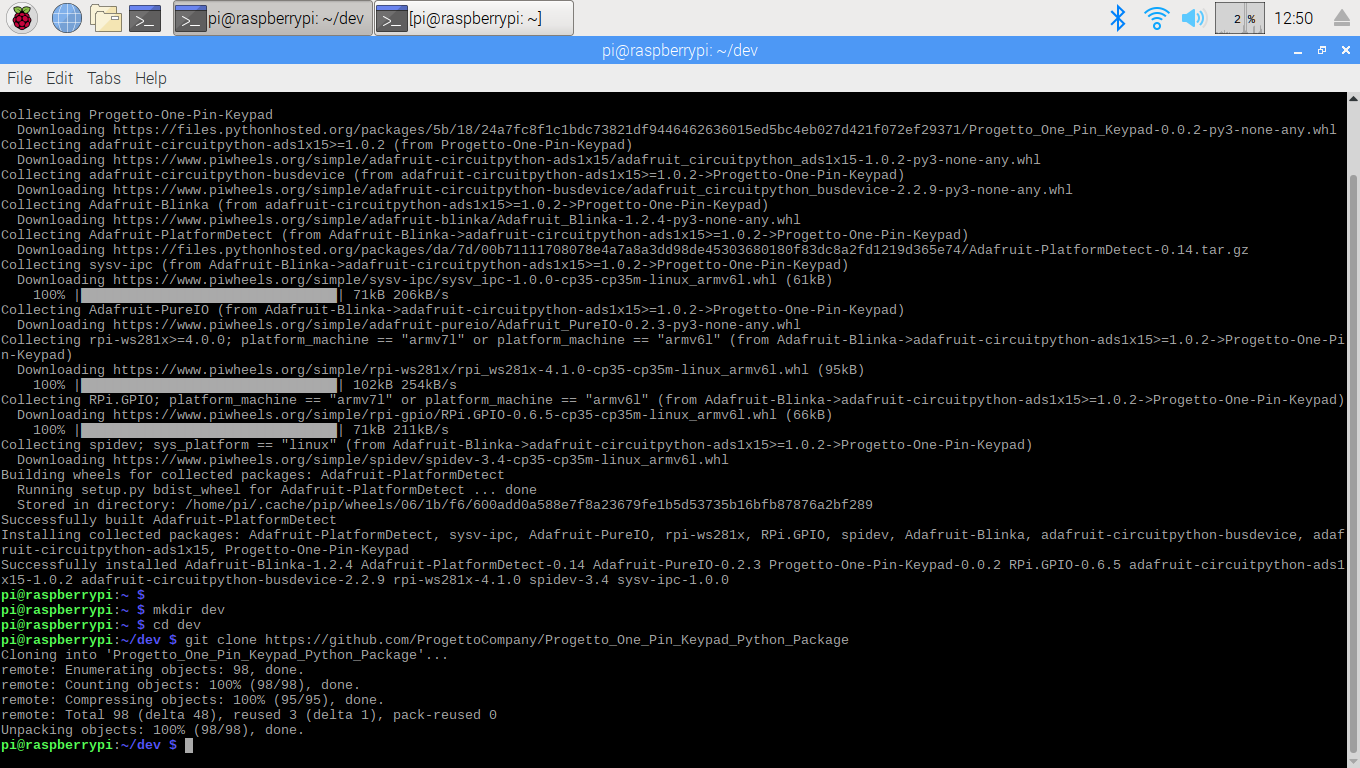Launch a new Terminal from the panel launcher

click(145, 18)
